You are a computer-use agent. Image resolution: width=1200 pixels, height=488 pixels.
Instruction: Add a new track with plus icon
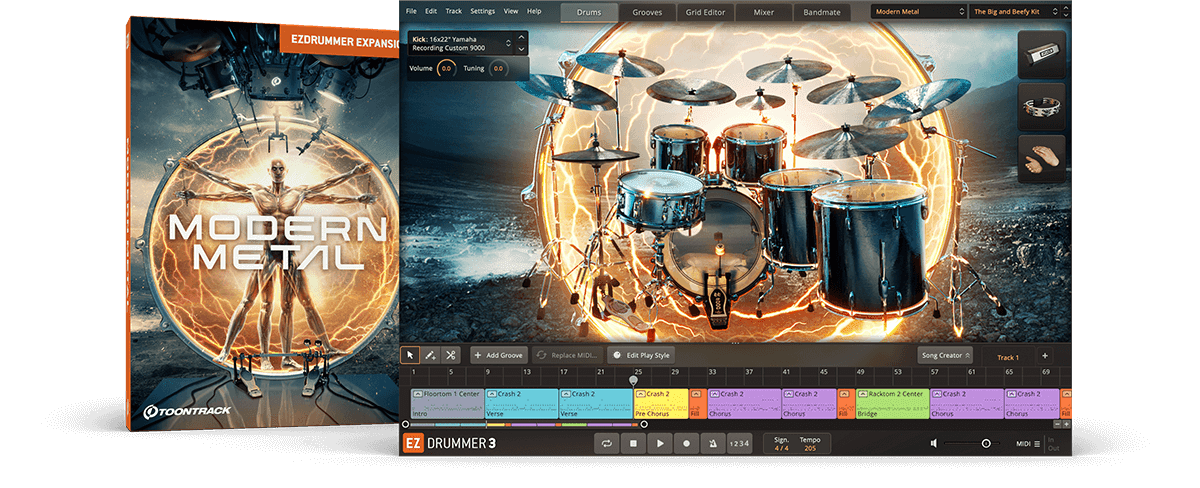1045,355
